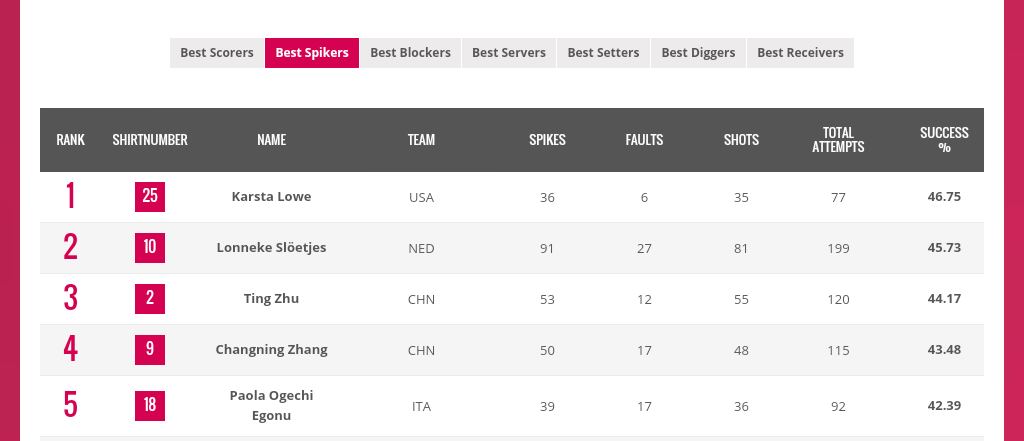Click shirt number 25 badge
Viewport: 1024px width, 441px height.
pyautogui.click(x=150, y=197)
